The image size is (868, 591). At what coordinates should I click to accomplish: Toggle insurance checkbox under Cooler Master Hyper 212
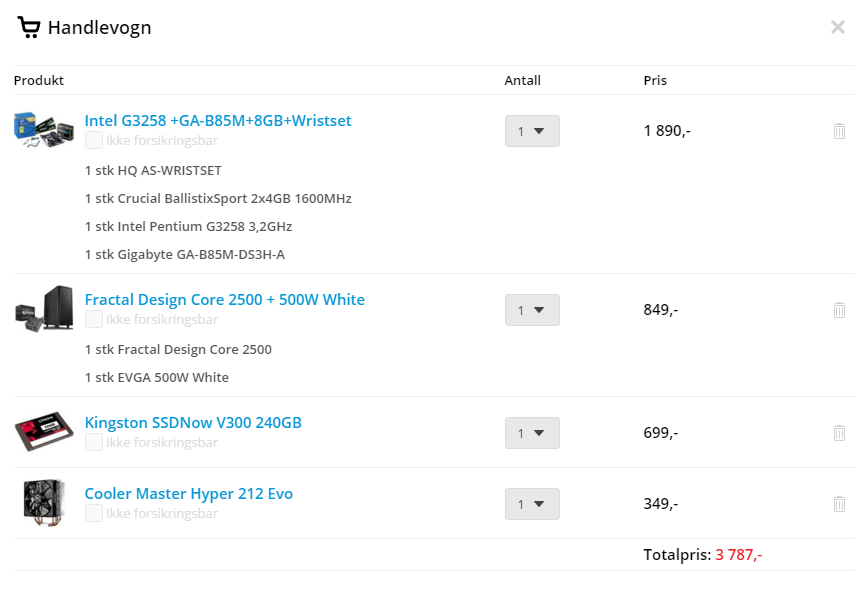(94, 513)
